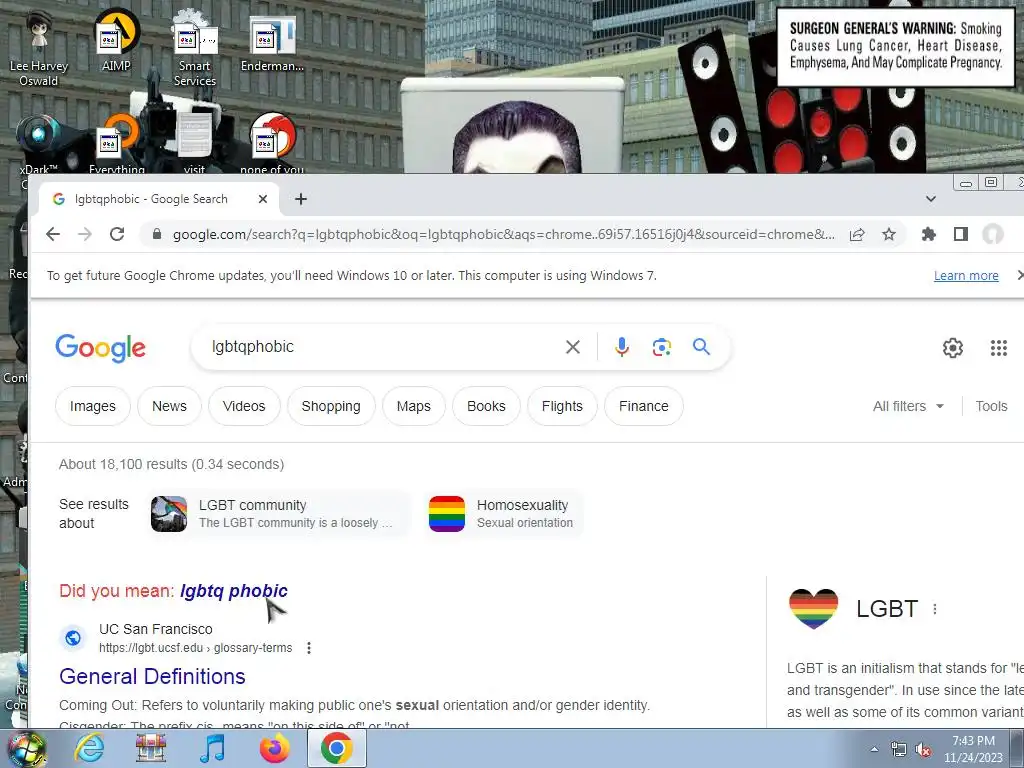The image size is (1024, 768).
Task: Switch to Flights results
Action: click(x=562, y=406)
